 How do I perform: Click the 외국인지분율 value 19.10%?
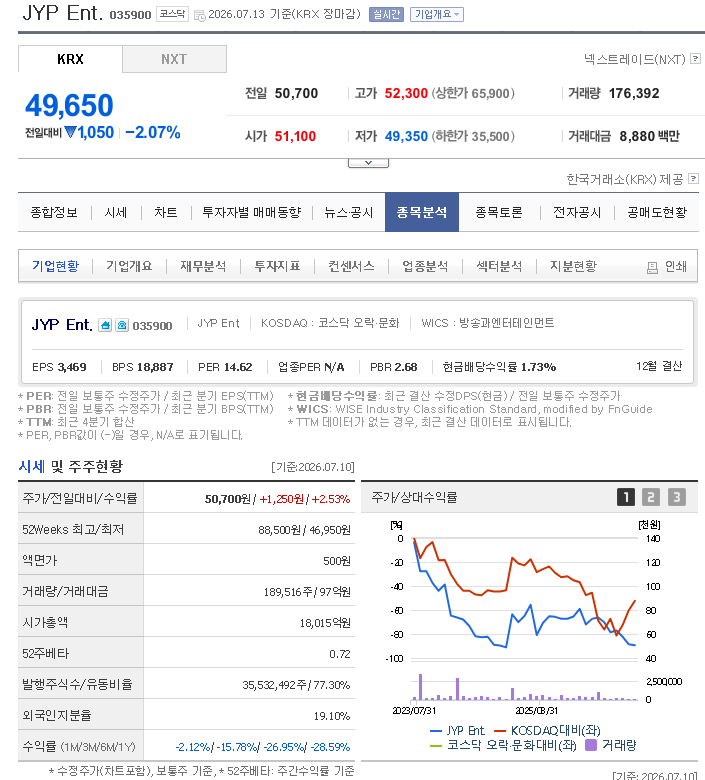pyautogui.click(x=332, y=716)
